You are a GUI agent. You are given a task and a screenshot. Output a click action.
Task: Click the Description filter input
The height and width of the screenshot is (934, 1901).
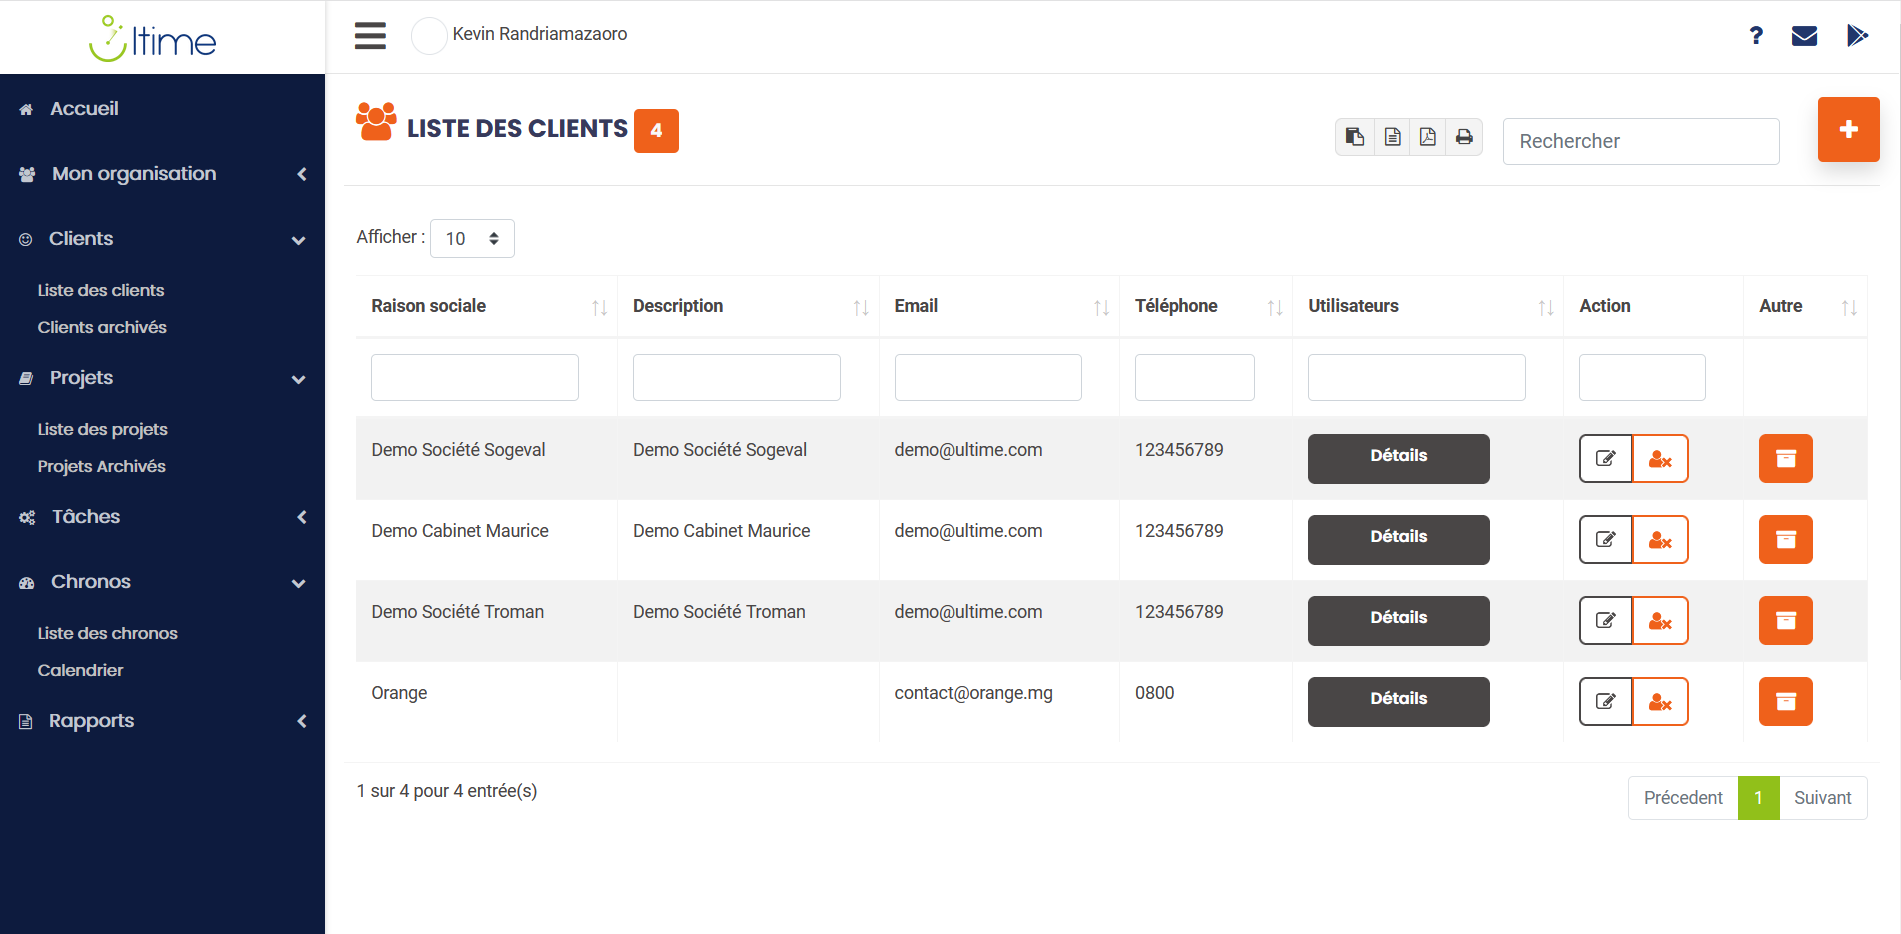click(737, 377)
